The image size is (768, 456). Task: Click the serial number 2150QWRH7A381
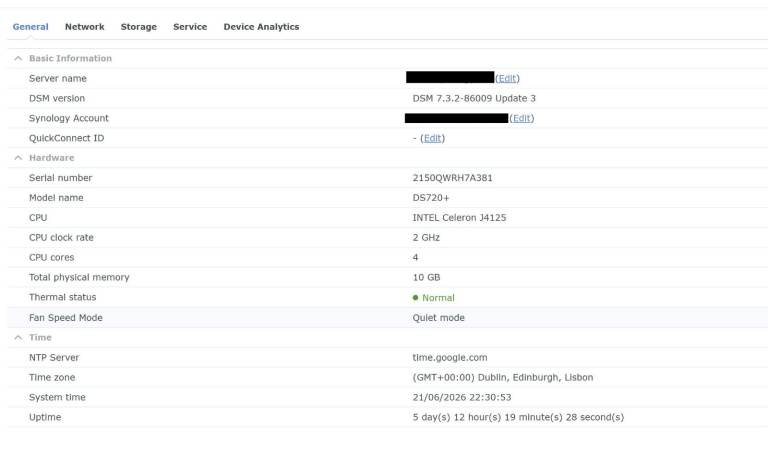coord(453,178)
